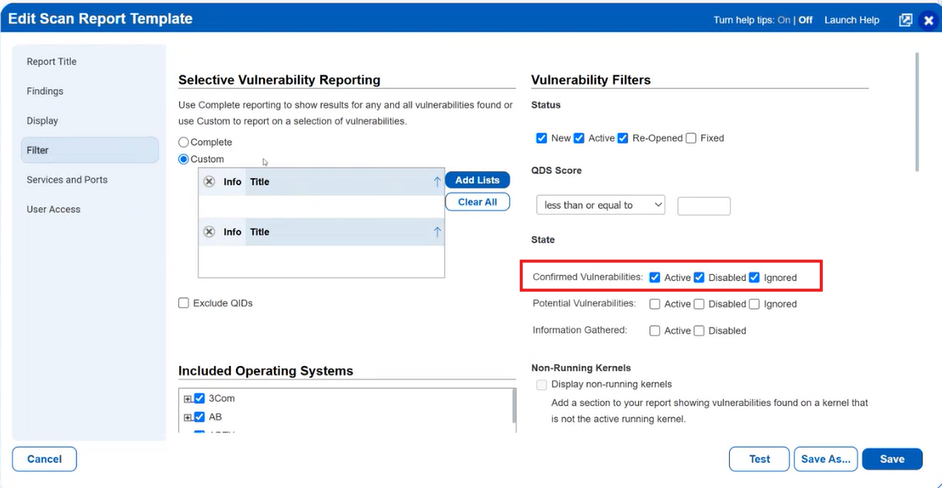This screenshot has width=942, height=488.
Task: Click the Save As... button
Action: tap(826, 459)
